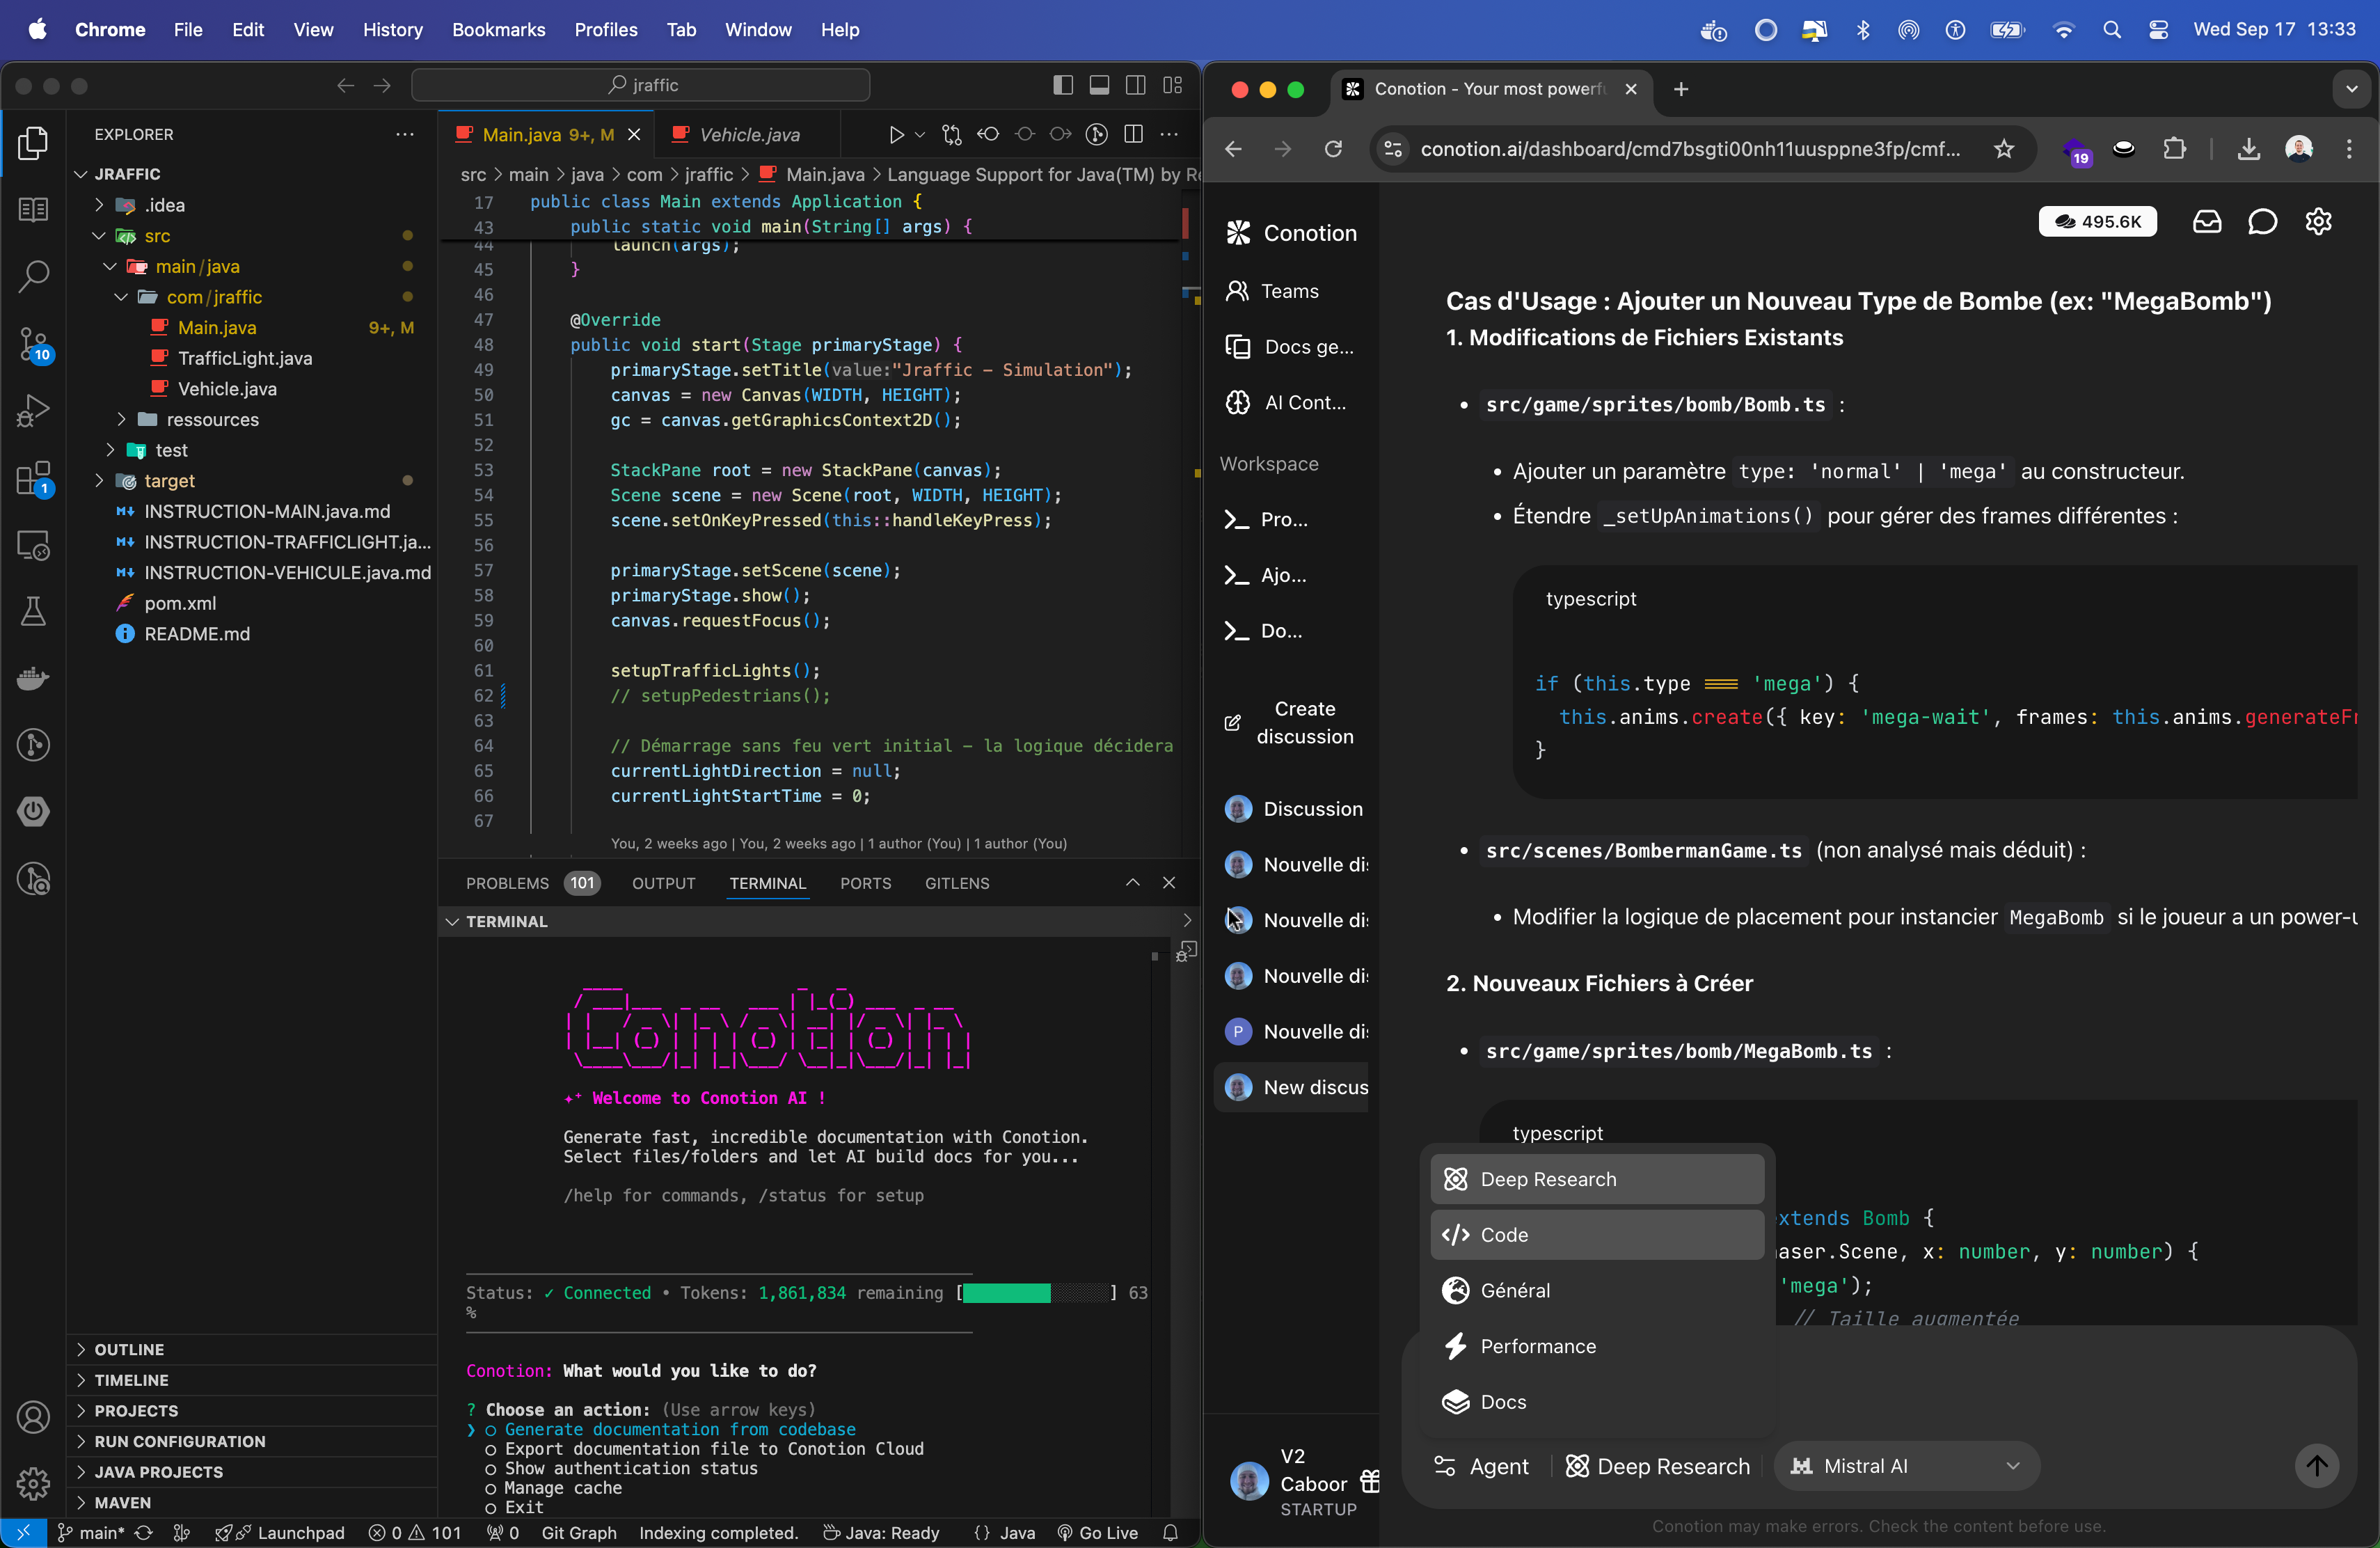Toggle the primary side bar layout button
The image size is (2380, 1548).
coord(1063,85)
